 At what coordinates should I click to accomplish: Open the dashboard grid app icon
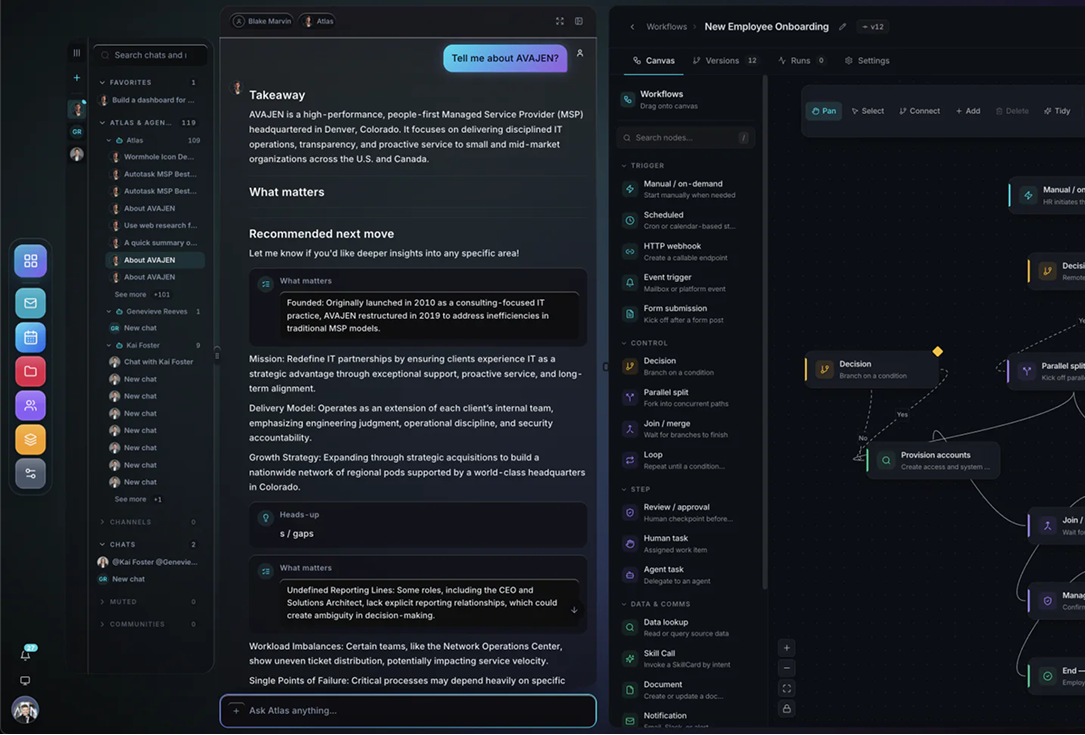(30, 261)
